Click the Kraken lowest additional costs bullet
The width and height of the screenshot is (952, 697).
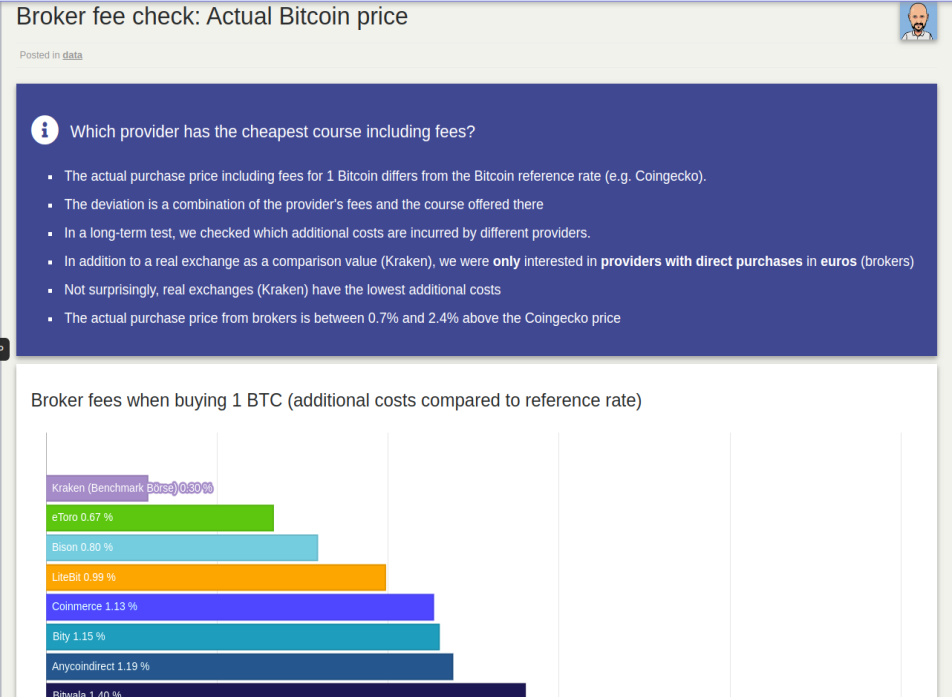pyautogui.click(x=282, y=290)
